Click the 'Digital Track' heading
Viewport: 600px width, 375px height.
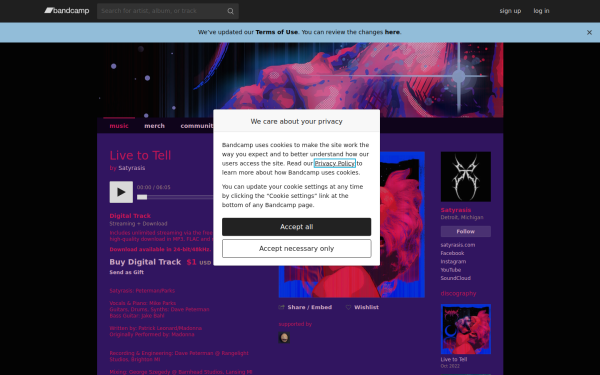130,216
